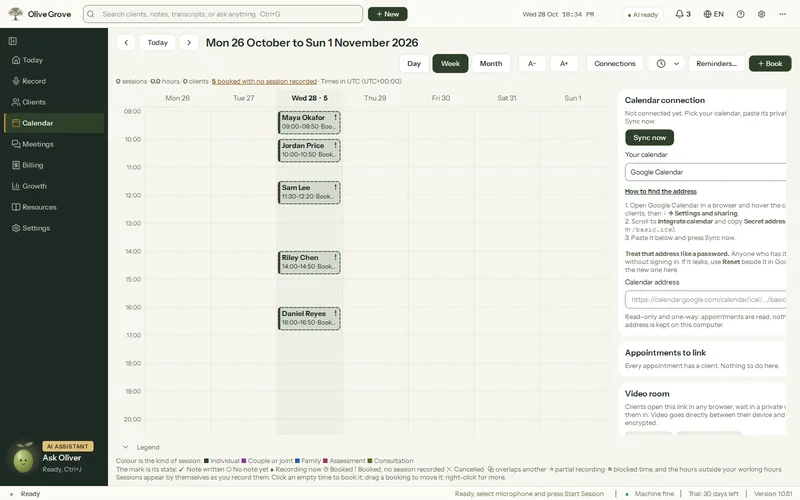Click the Video room heading
800x500 pixels.
click(x=647, y=393)
